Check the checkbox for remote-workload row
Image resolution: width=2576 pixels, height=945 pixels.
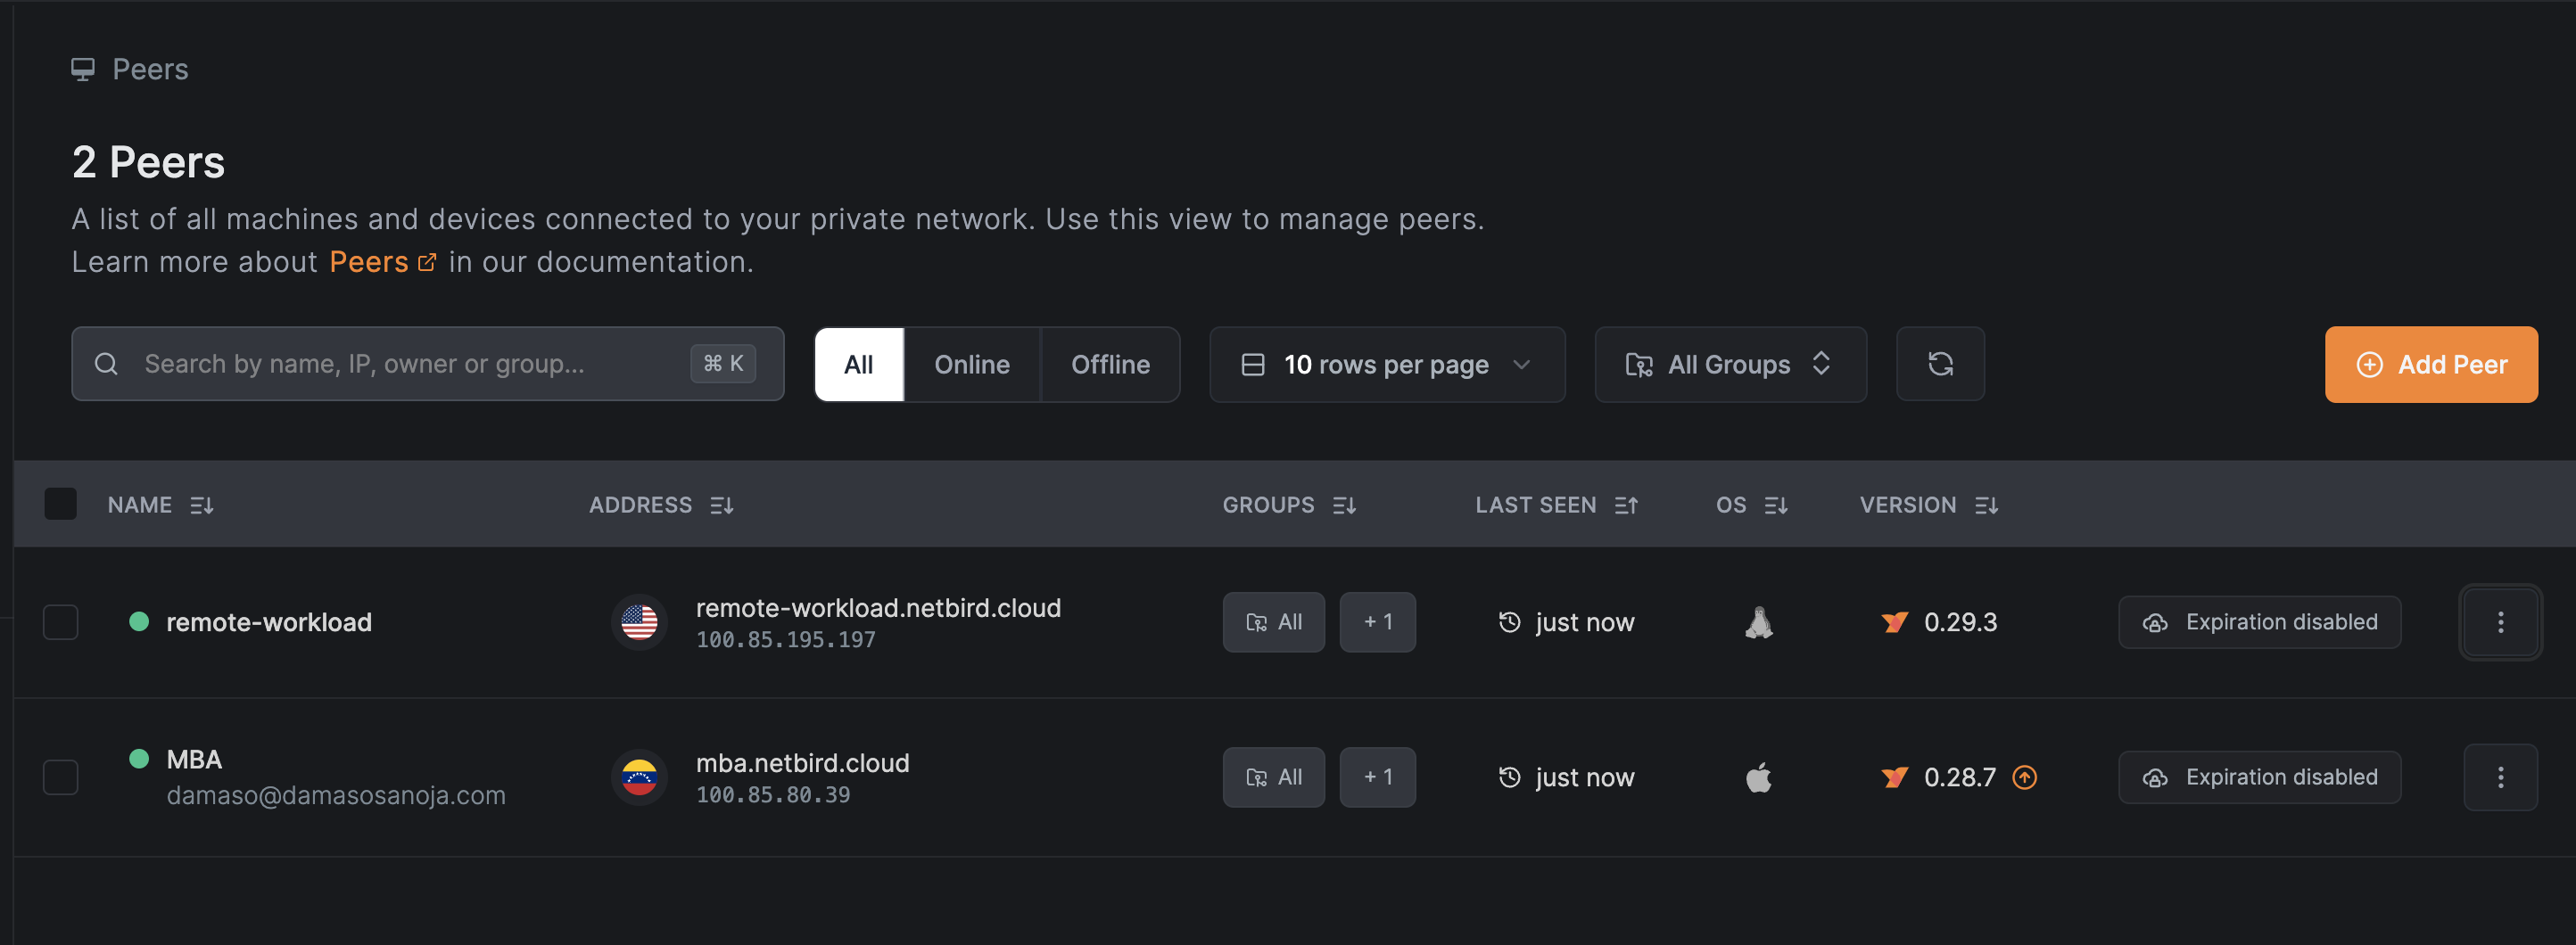tap(60, 621)
